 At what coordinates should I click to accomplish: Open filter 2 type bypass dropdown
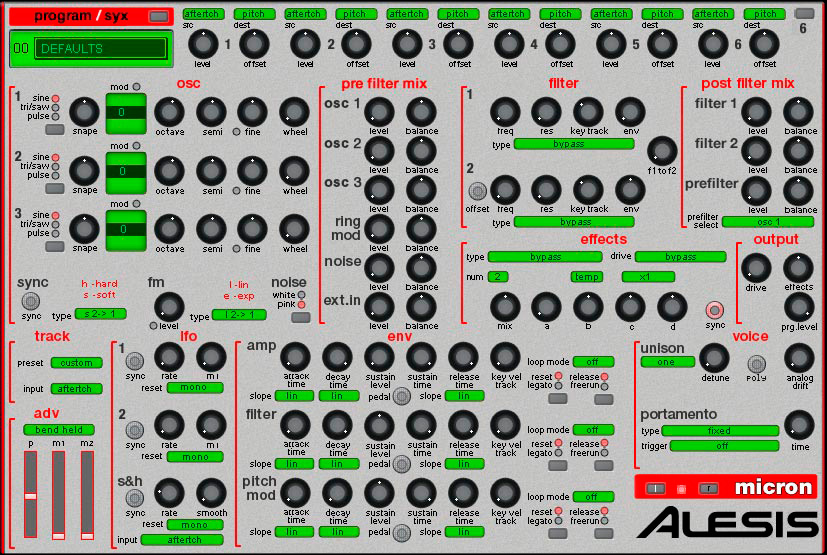tap(574, 222)
